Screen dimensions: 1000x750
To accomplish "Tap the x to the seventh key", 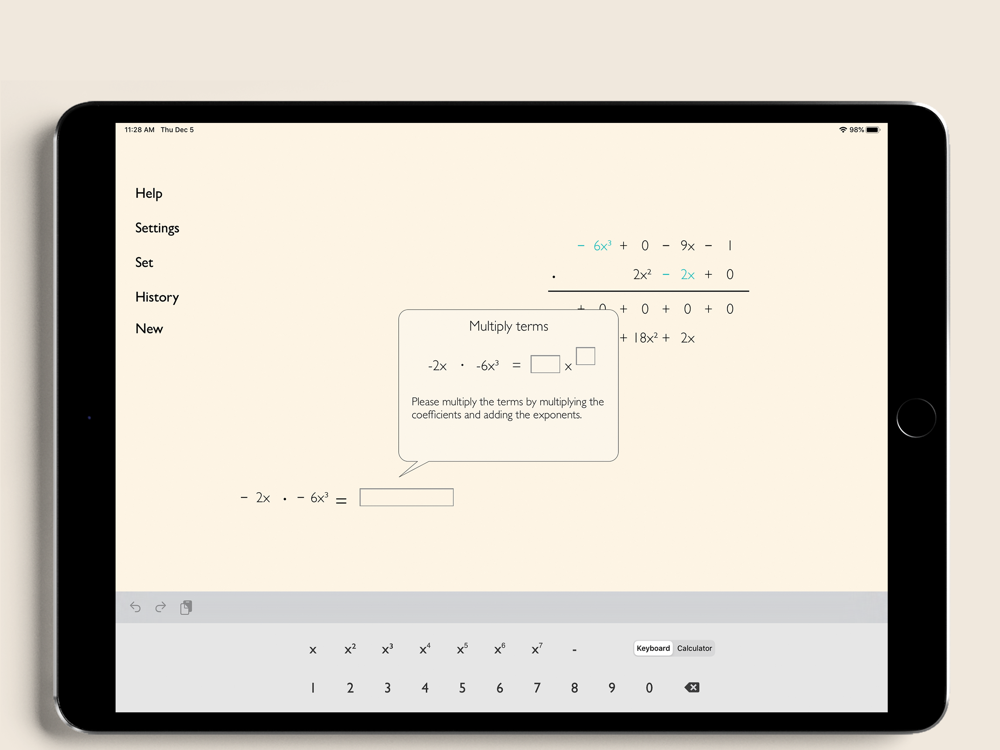I will pyautogui.click(x=537, y=649).
